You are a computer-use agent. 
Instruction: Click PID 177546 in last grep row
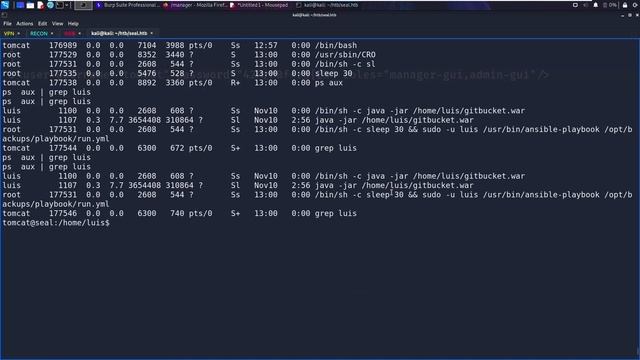pyautogui.click(x=63, y=213)
